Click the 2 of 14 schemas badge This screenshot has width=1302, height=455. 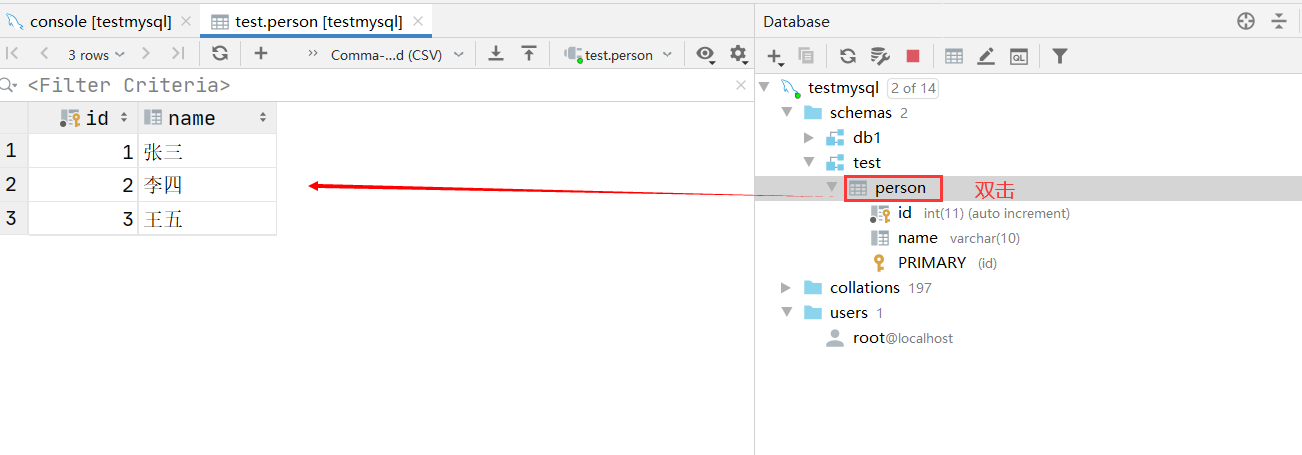click(913, 88)
